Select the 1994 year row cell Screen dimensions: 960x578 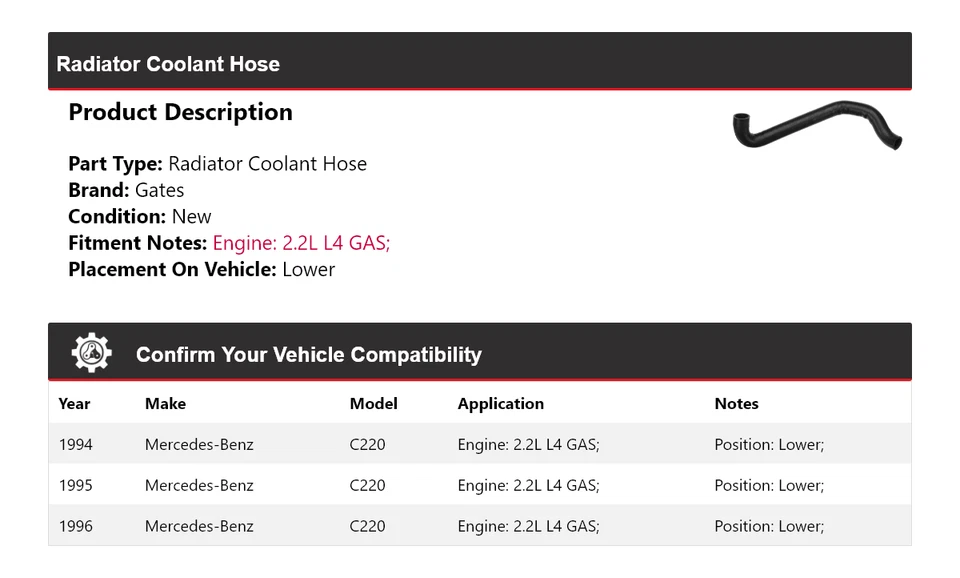[75, 445]
